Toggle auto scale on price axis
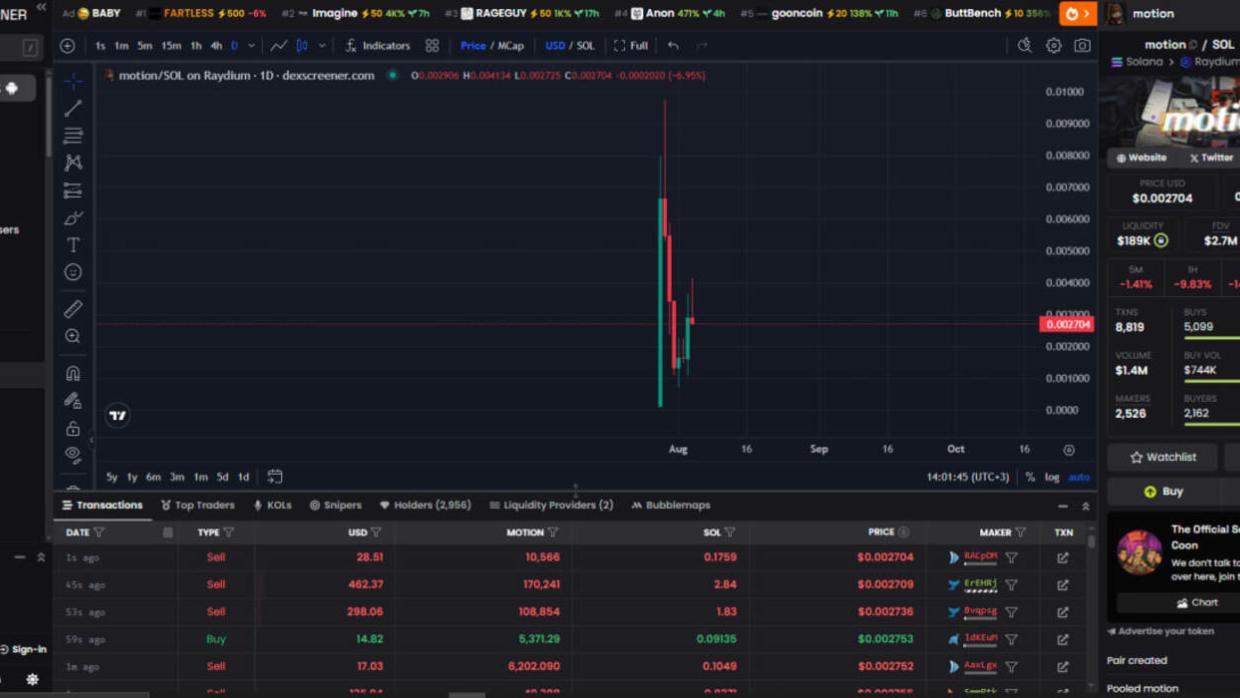This screenshot has width=1240, height=698. (1079, 477)
